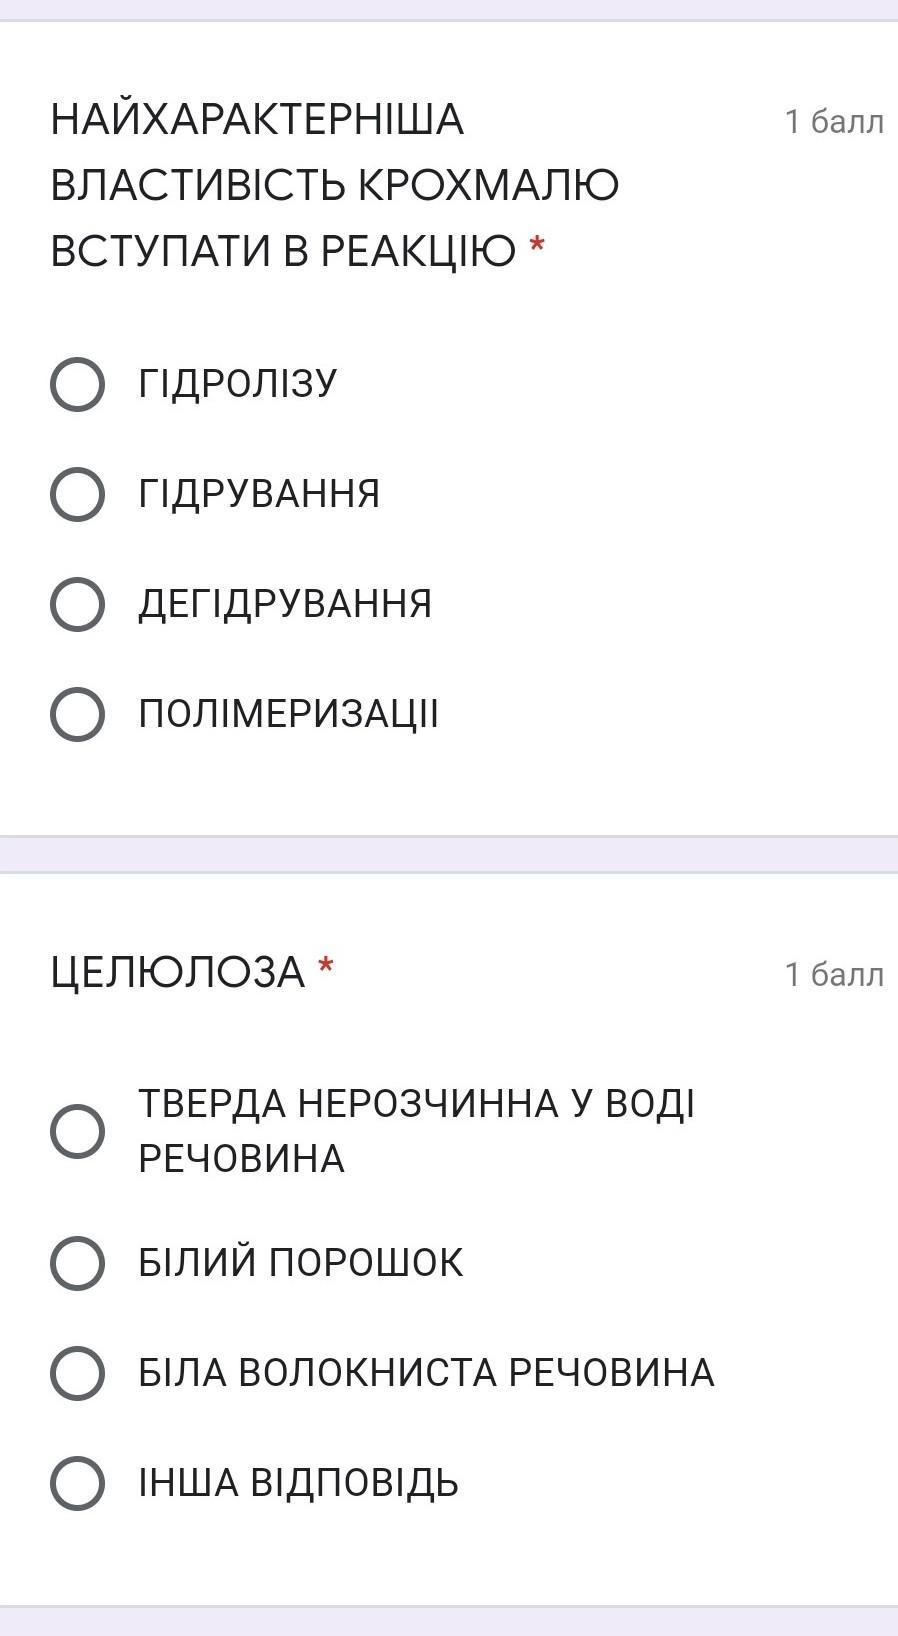Viewport: 898px width, 1636px height.
Task: Tap the БІЛА ВОЛОКНИСТА РЕЧОВИНА label text
Action: [426, 1373]
